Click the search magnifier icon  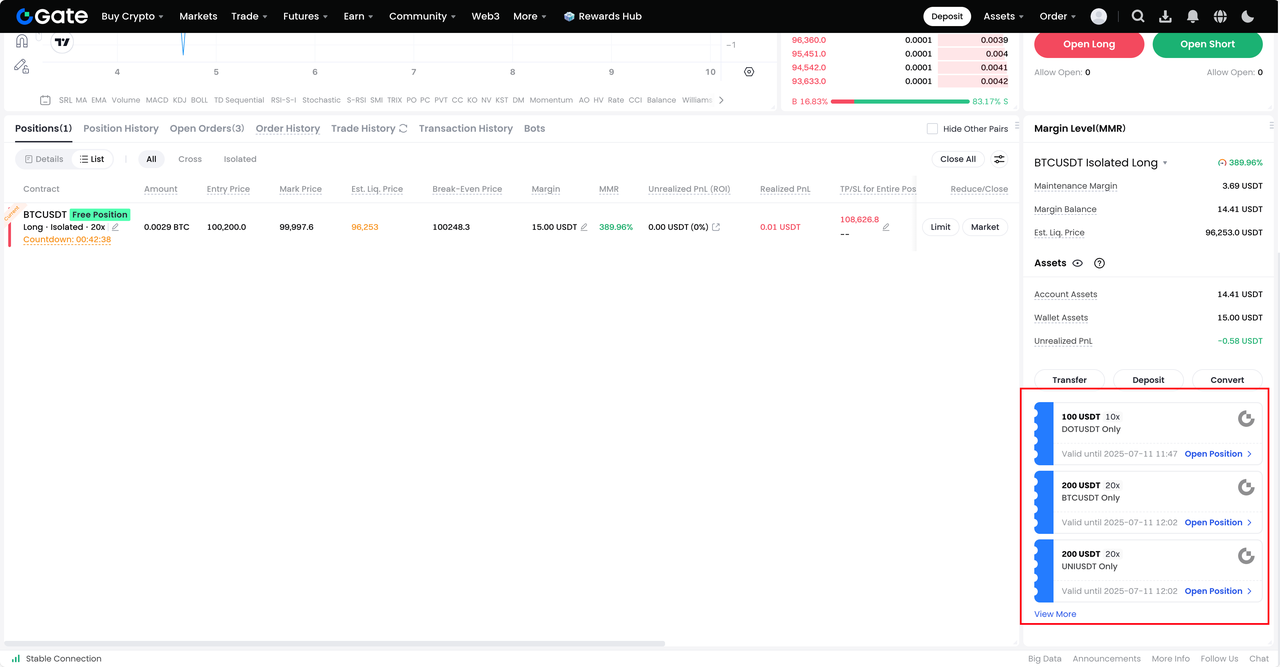point(1138,16)
